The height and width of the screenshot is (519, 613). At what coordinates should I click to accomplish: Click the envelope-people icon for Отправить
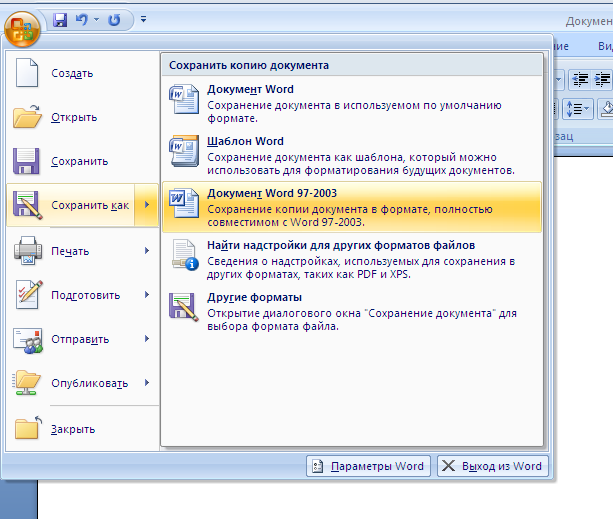coord(27,340)
